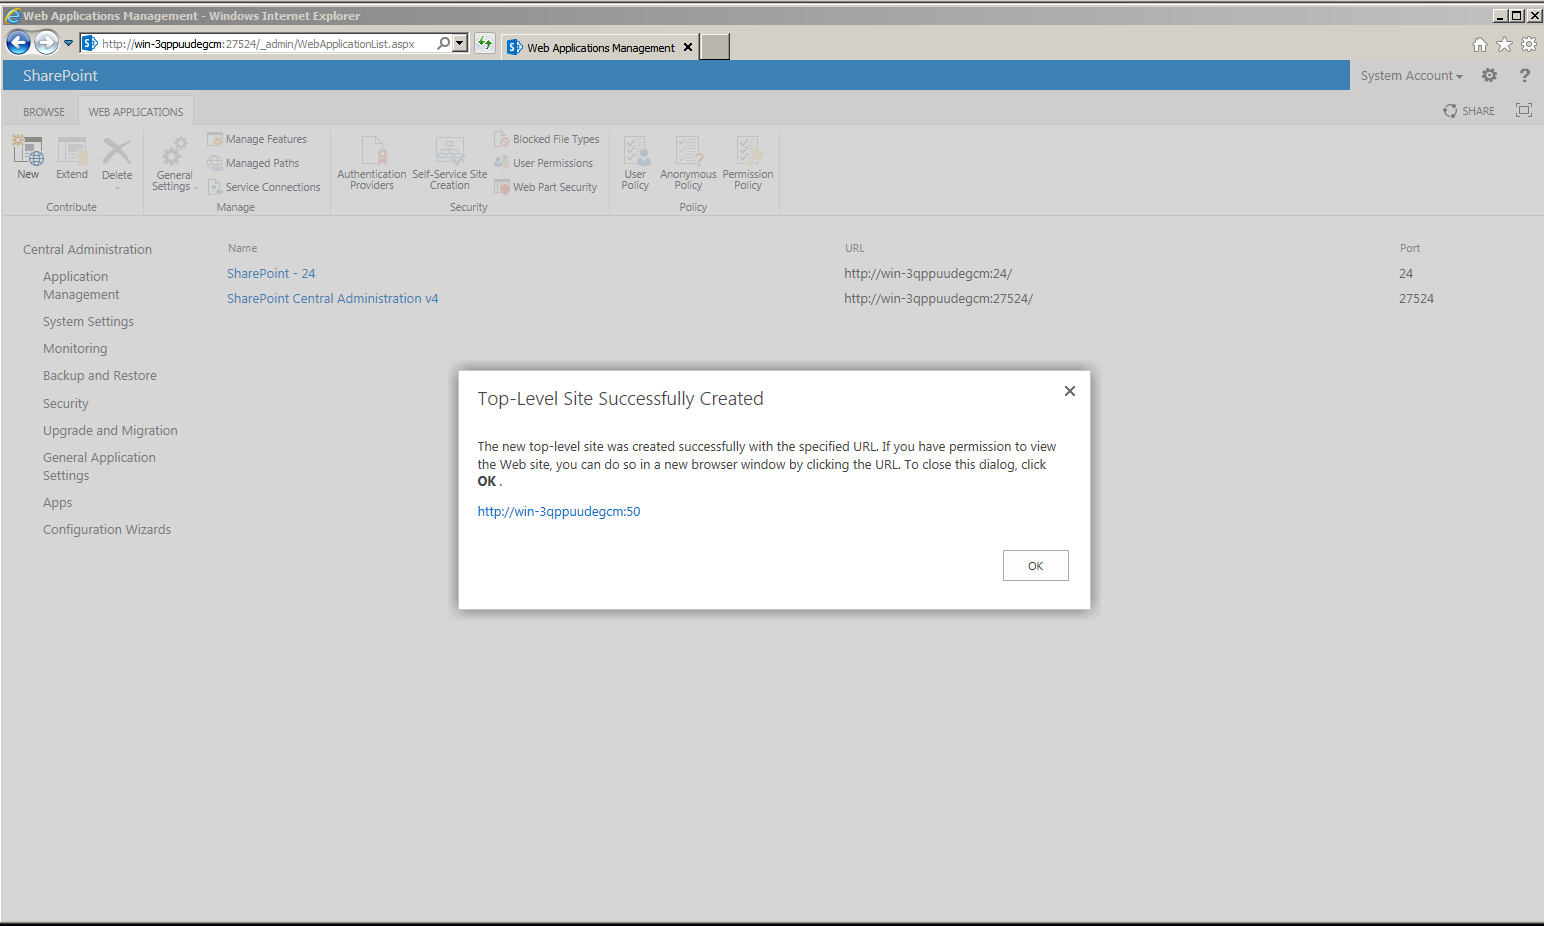Click the address bar search magnifier icon
Image resolution: width=1544 pixels, height=926 pixels.
coord(443,43)
